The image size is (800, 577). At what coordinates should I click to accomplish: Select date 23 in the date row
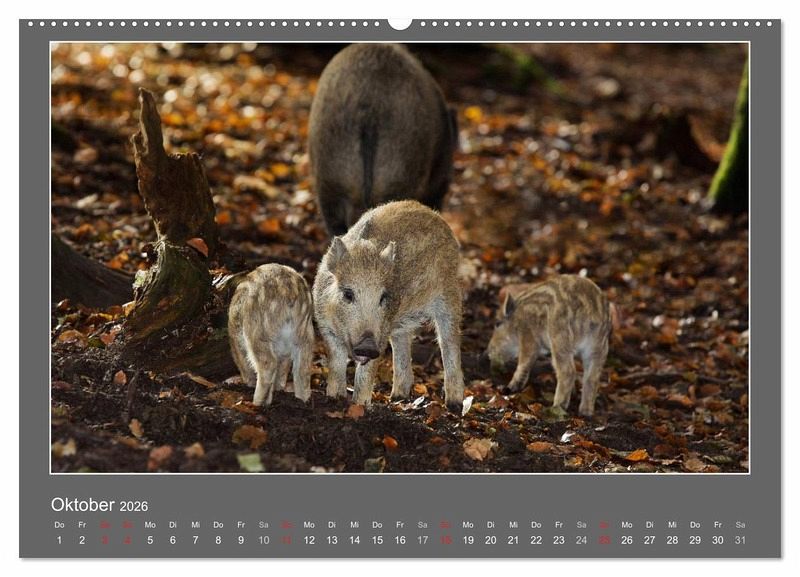[559, 540]
